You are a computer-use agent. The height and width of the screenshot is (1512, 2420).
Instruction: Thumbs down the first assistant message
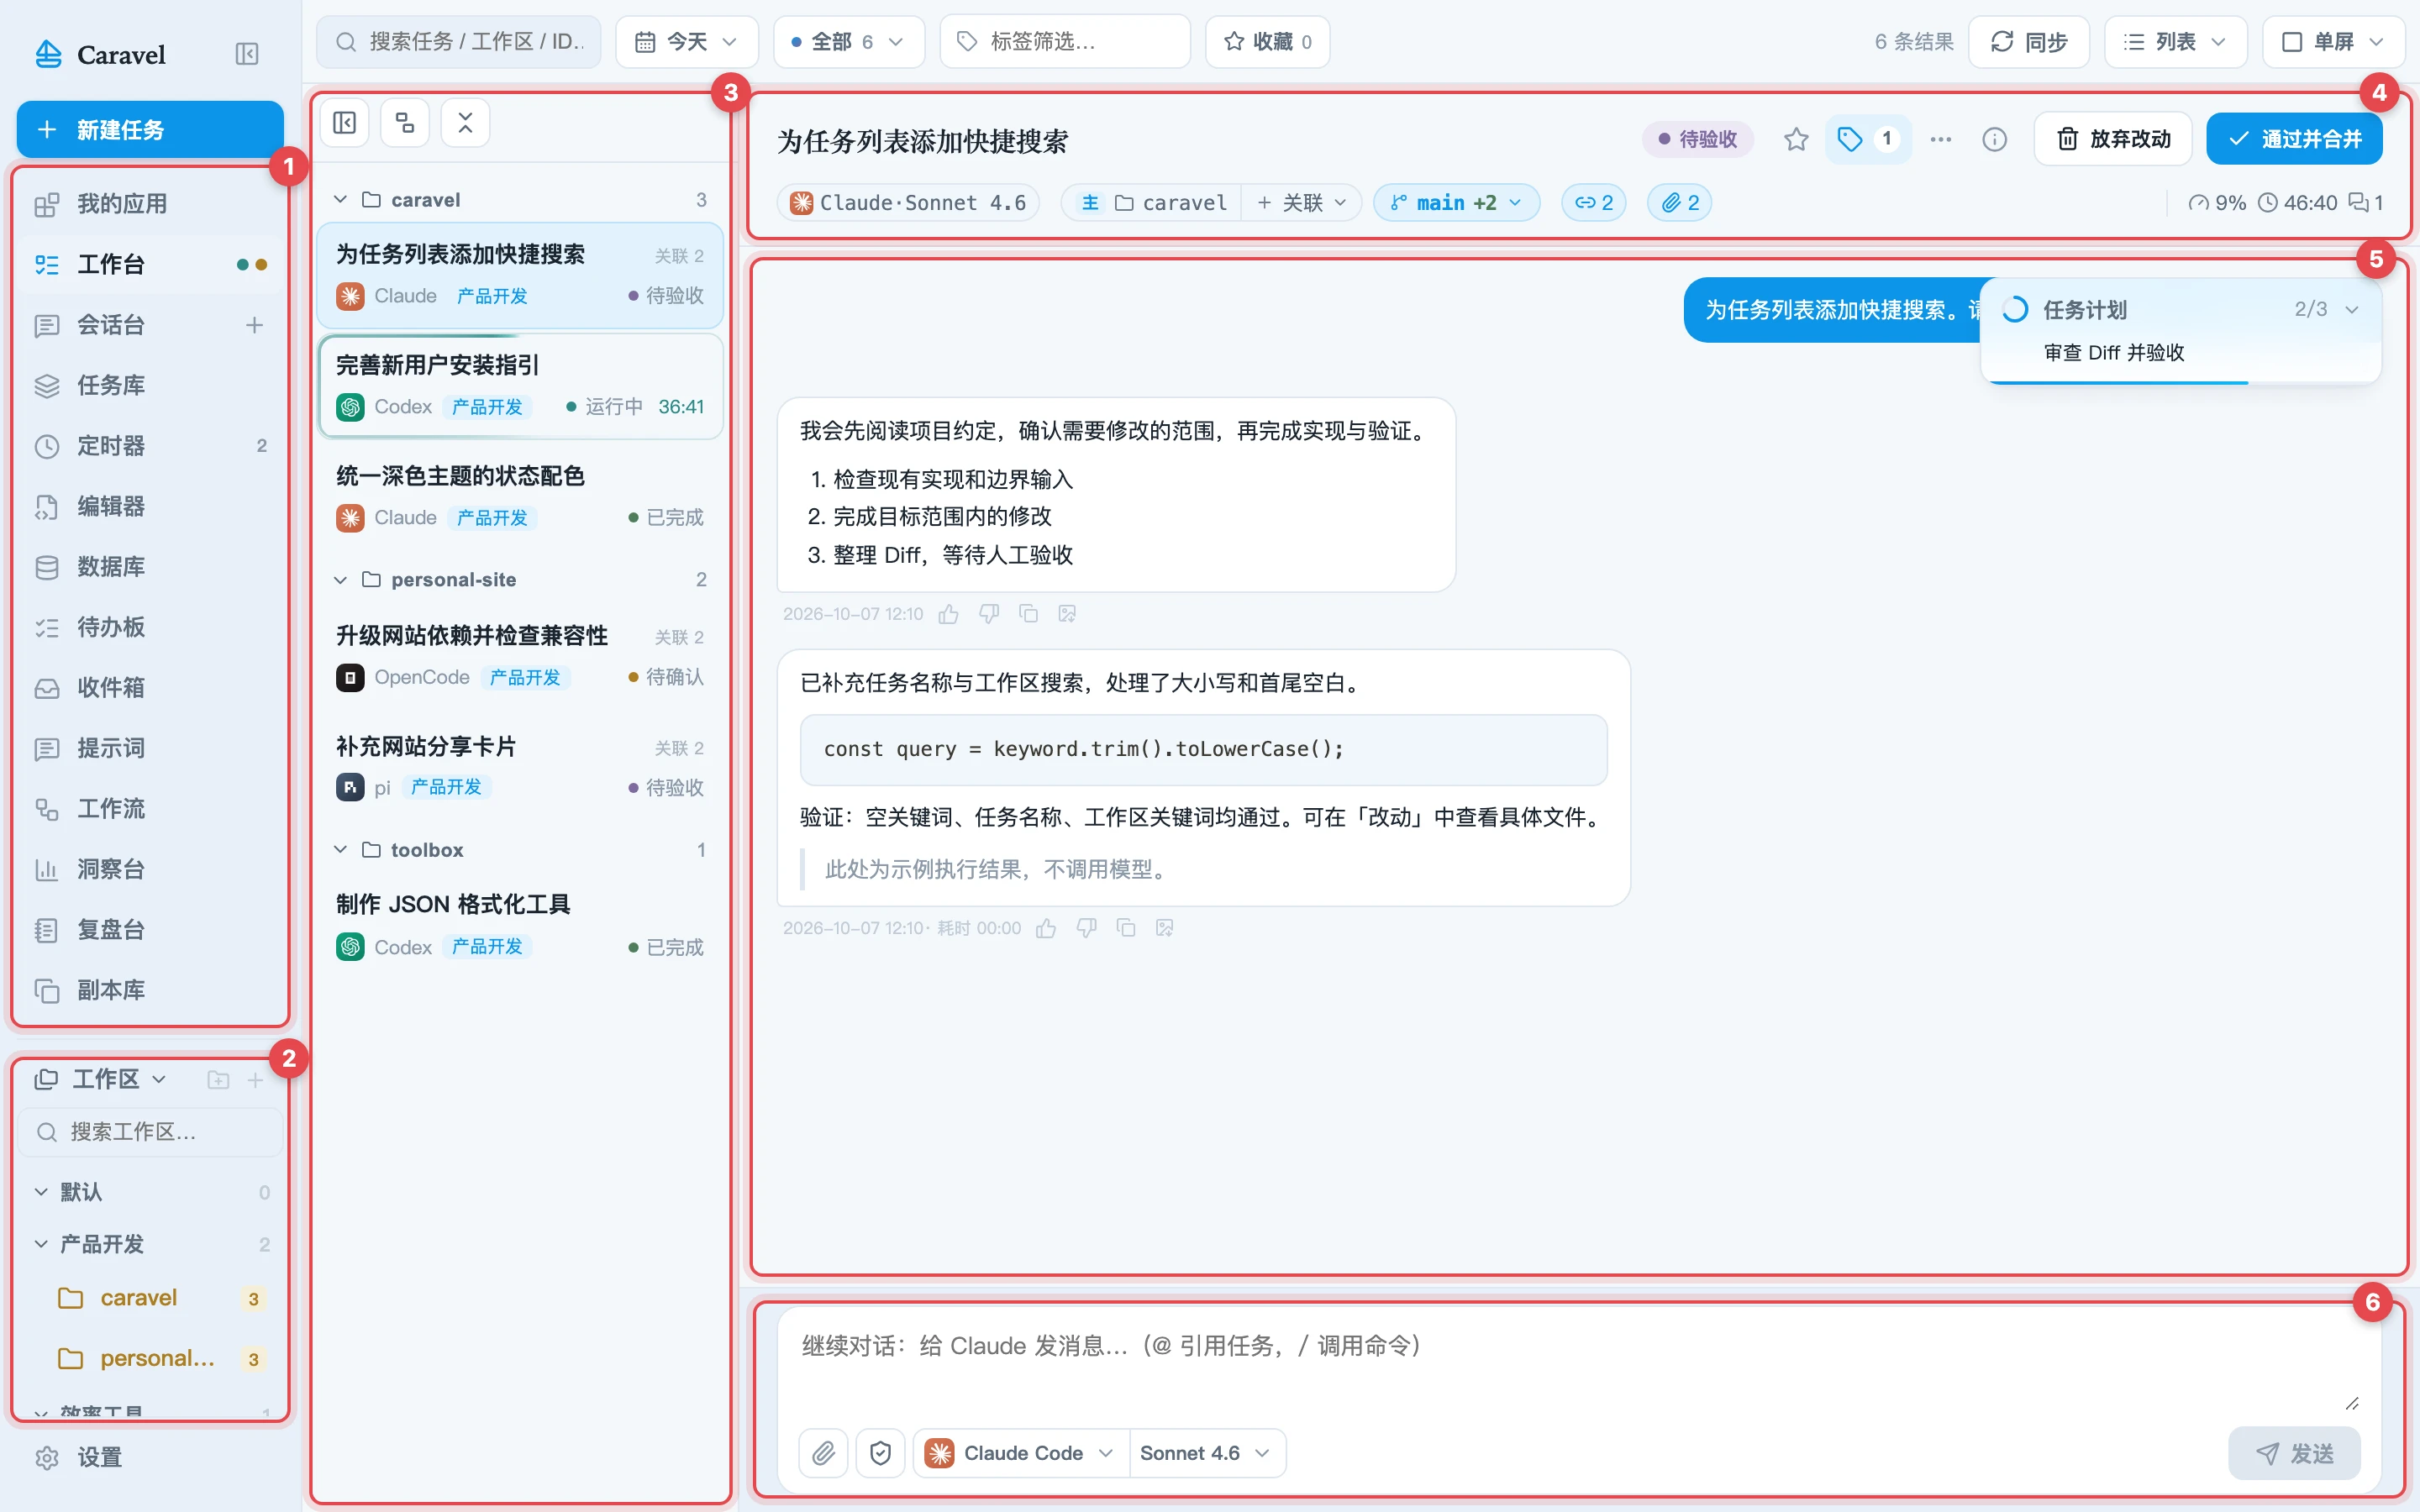989,614
